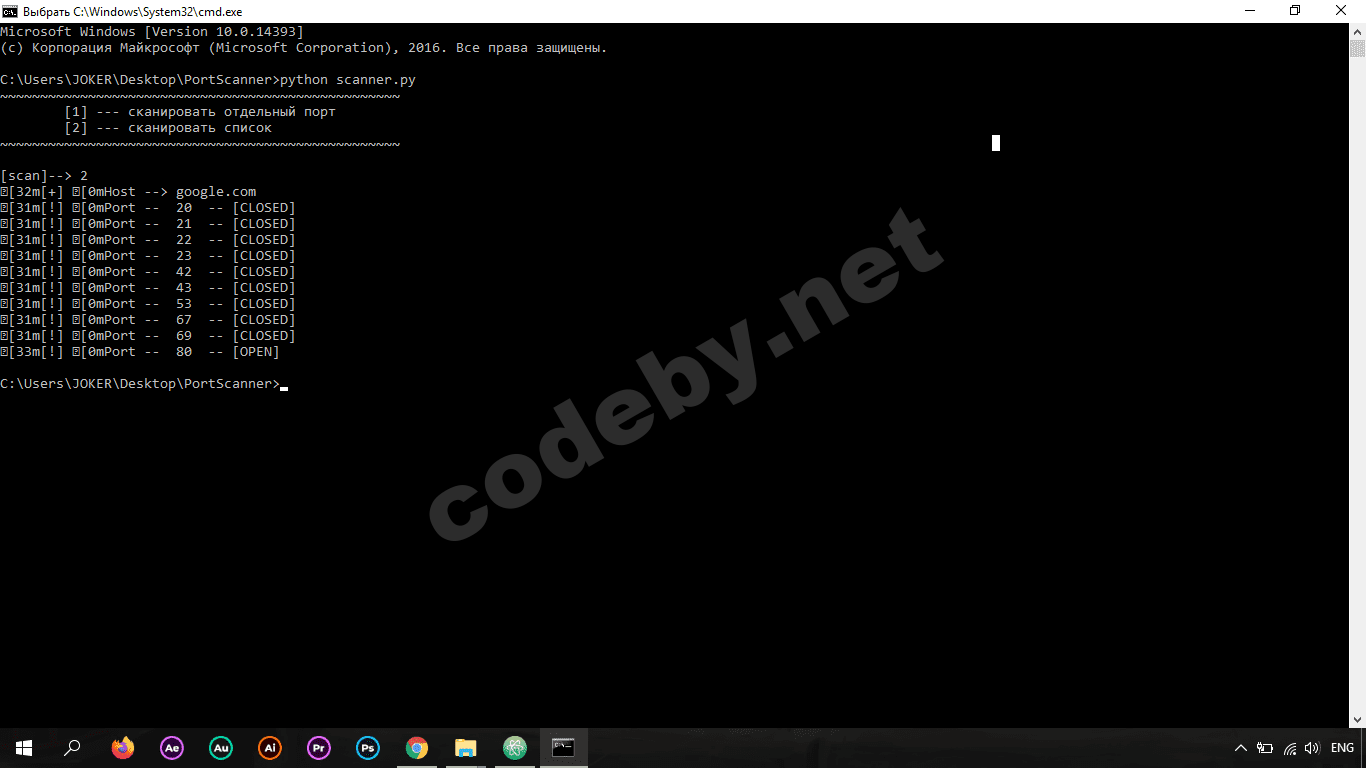Open the volume speaker icon
Screen dimensions: 1366x768
click(x=1312, y=748)
